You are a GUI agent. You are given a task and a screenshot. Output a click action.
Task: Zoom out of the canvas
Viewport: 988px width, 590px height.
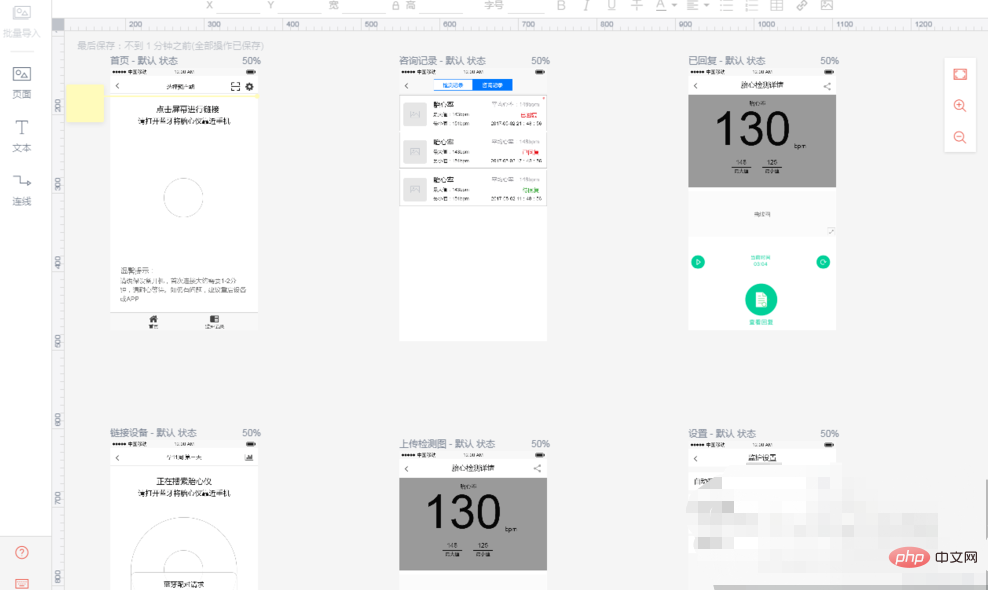click(960, 137)
